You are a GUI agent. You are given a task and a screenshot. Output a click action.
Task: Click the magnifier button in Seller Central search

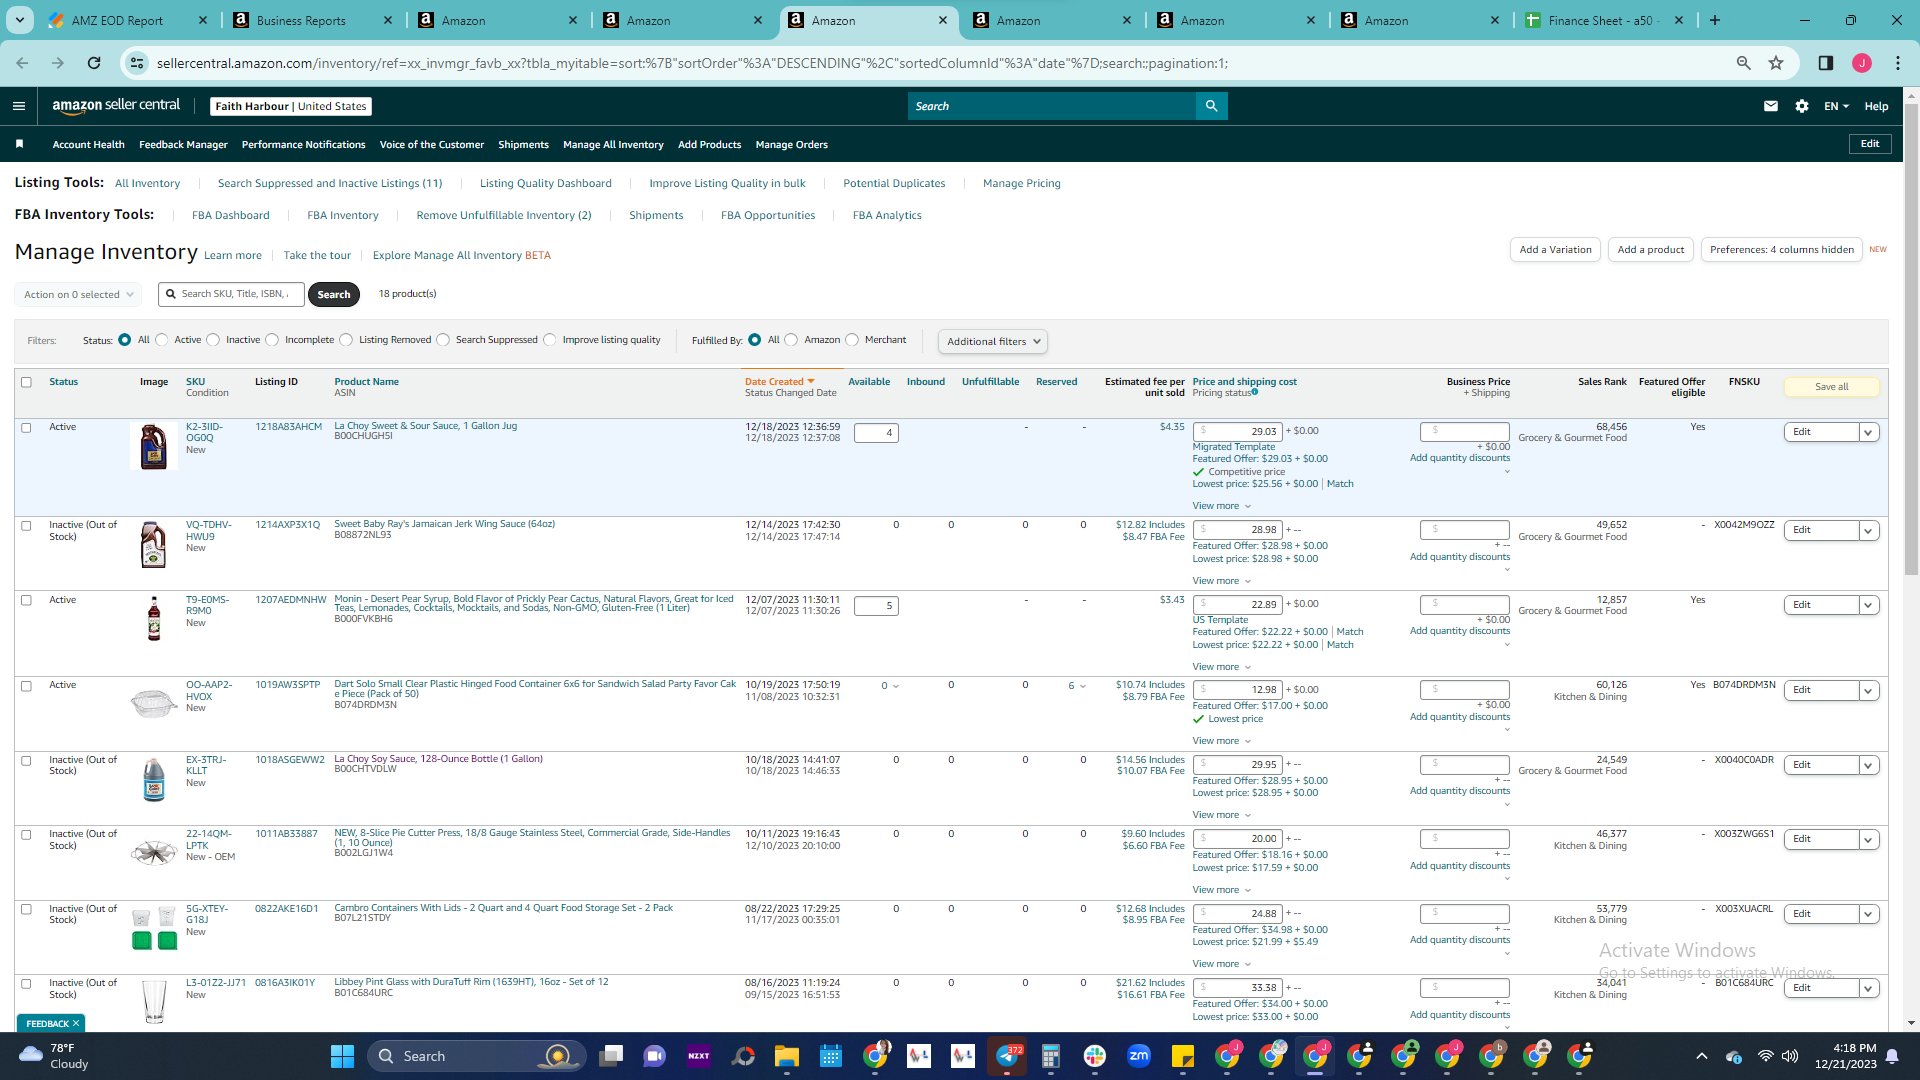pos(1211,106)
